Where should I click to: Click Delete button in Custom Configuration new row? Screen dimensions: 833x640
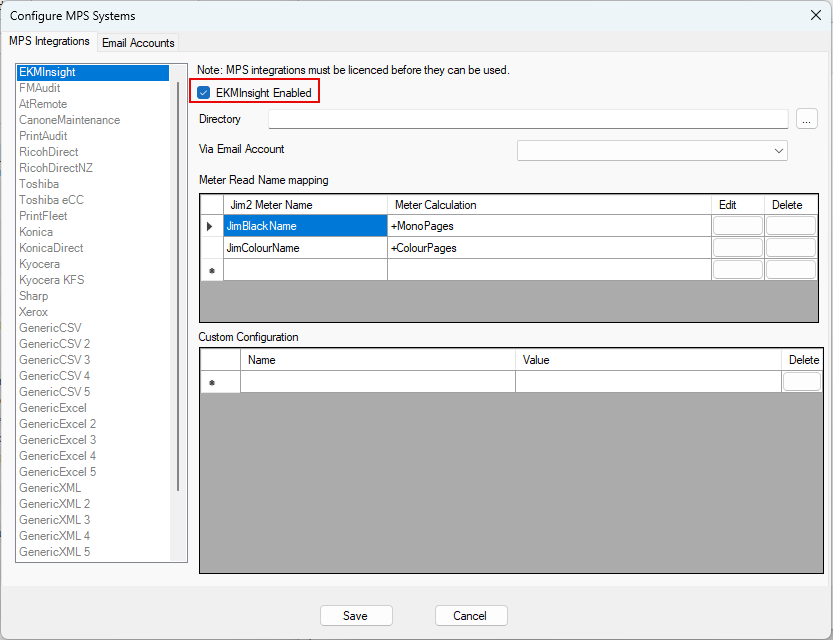coord(802,382)
